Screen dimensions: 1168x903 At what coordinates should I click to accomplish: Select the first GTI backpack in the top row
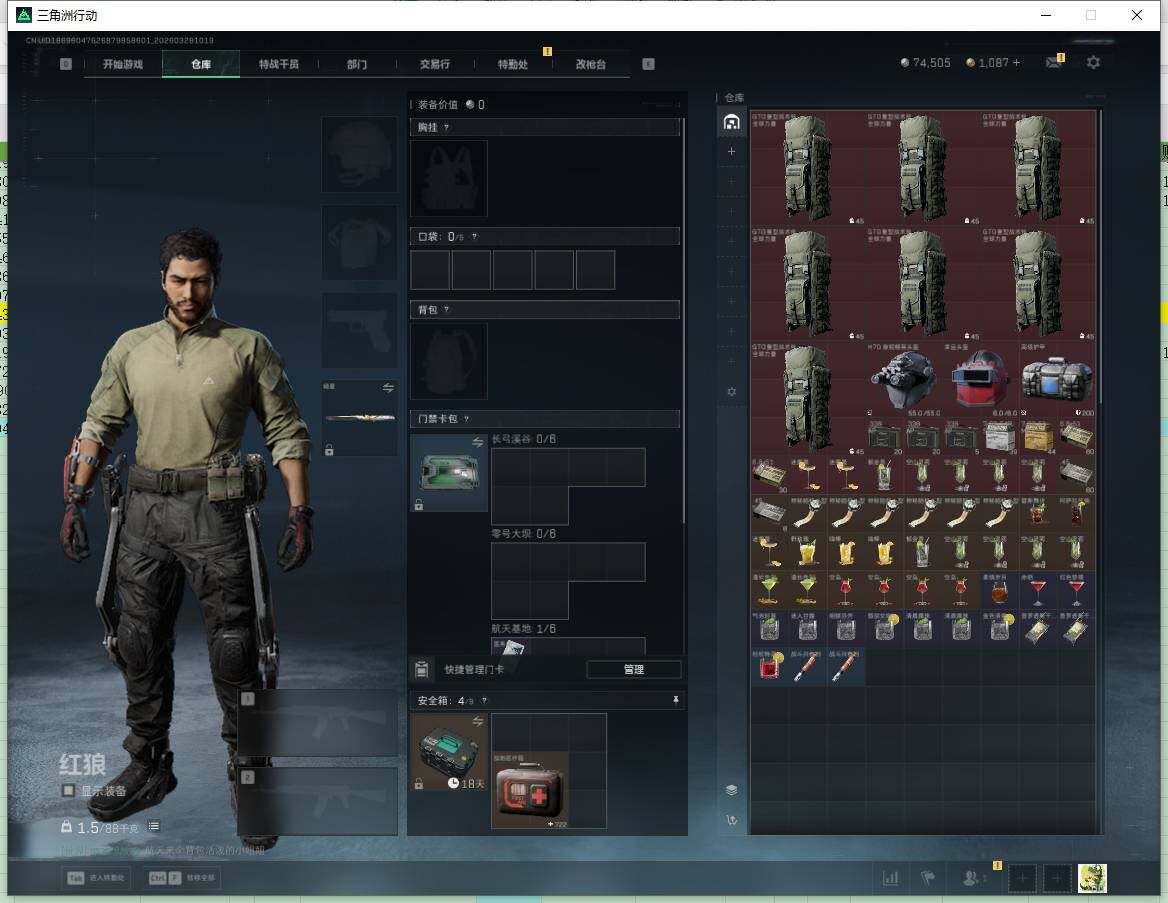[807, 168]
